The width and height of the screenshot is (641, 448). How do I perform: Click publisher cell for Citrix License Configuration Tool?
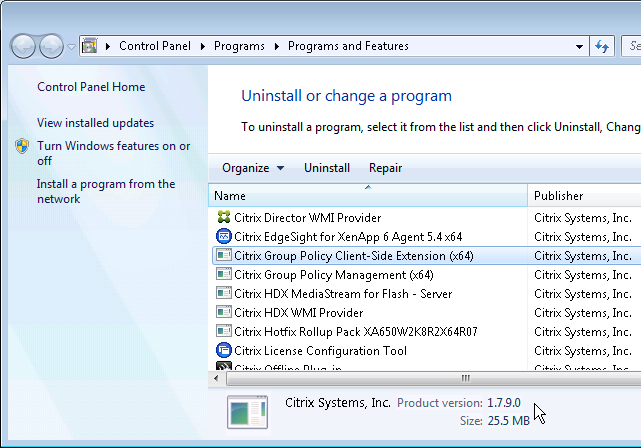pyautogui.click(x=583, y=351)
